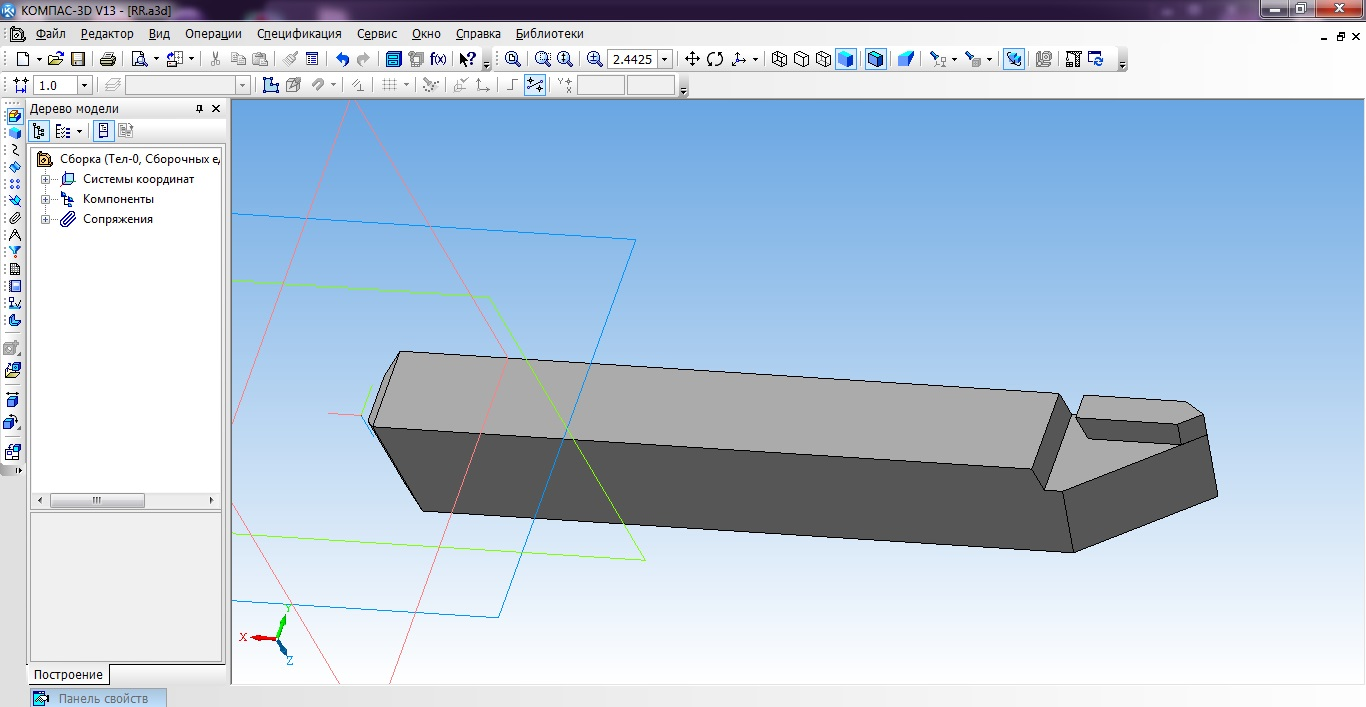
Task: Pin the Дерево модели panel
Action: tap(199, 109)
